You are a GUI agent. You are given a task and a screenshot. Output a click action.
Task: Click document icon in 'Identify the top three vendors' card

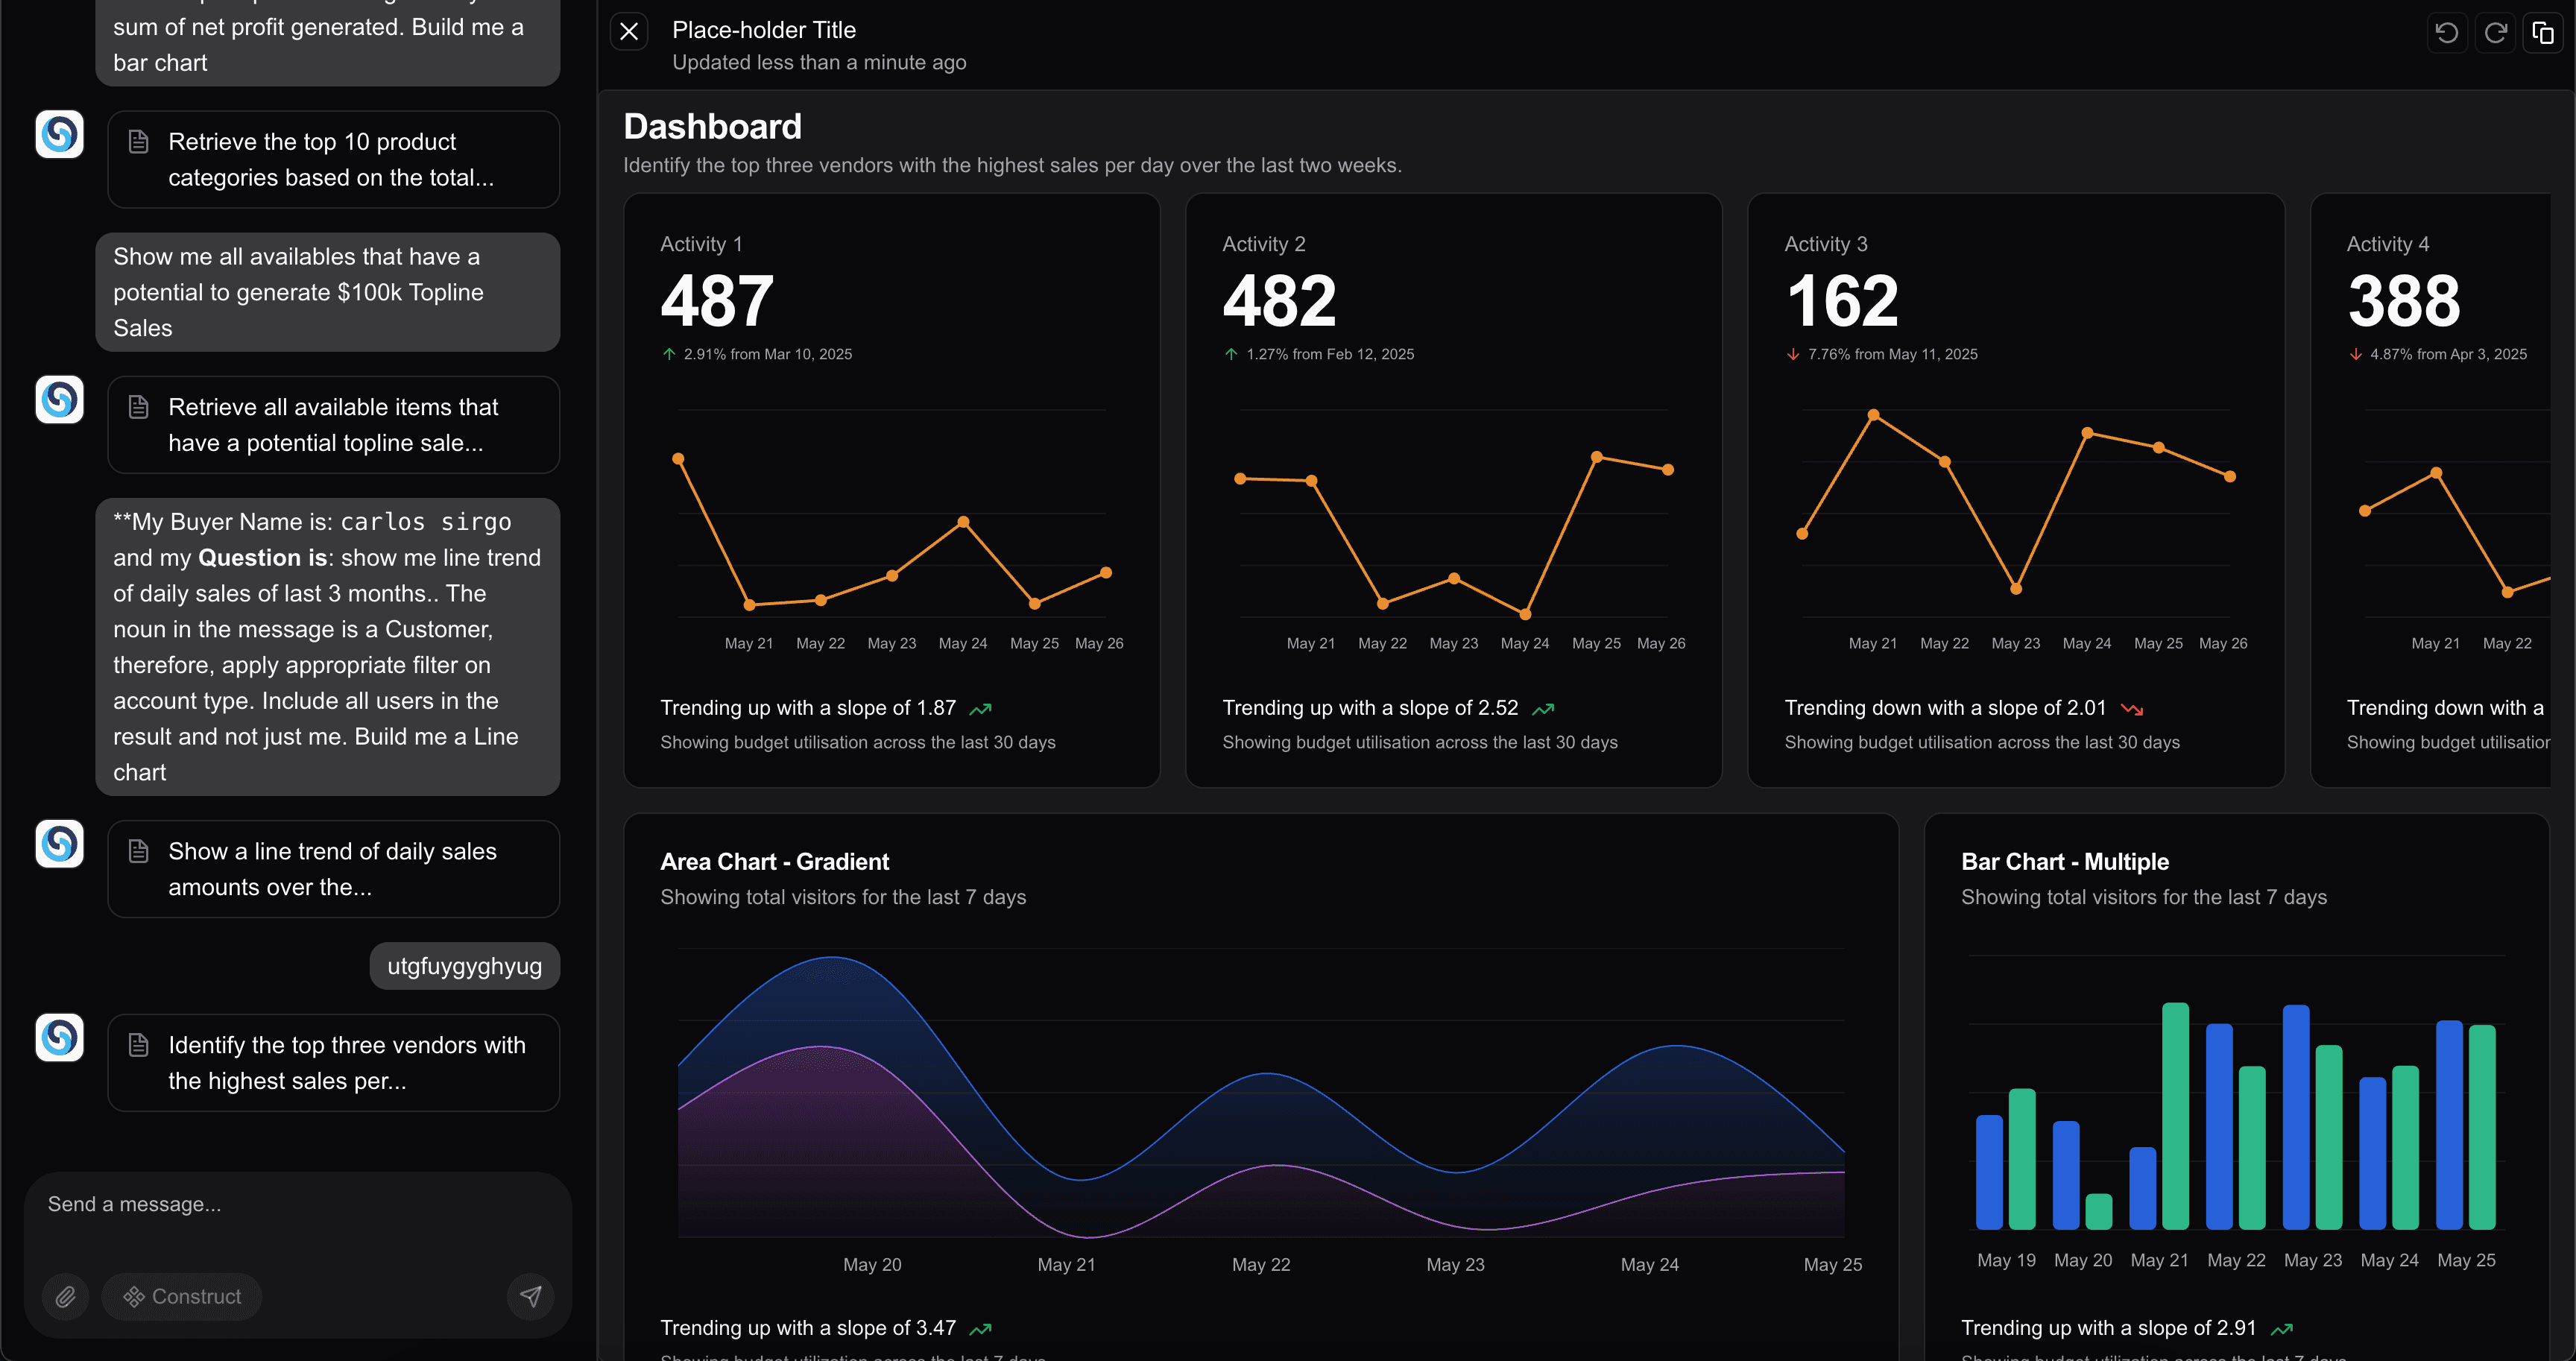(x=139, y=1045)
